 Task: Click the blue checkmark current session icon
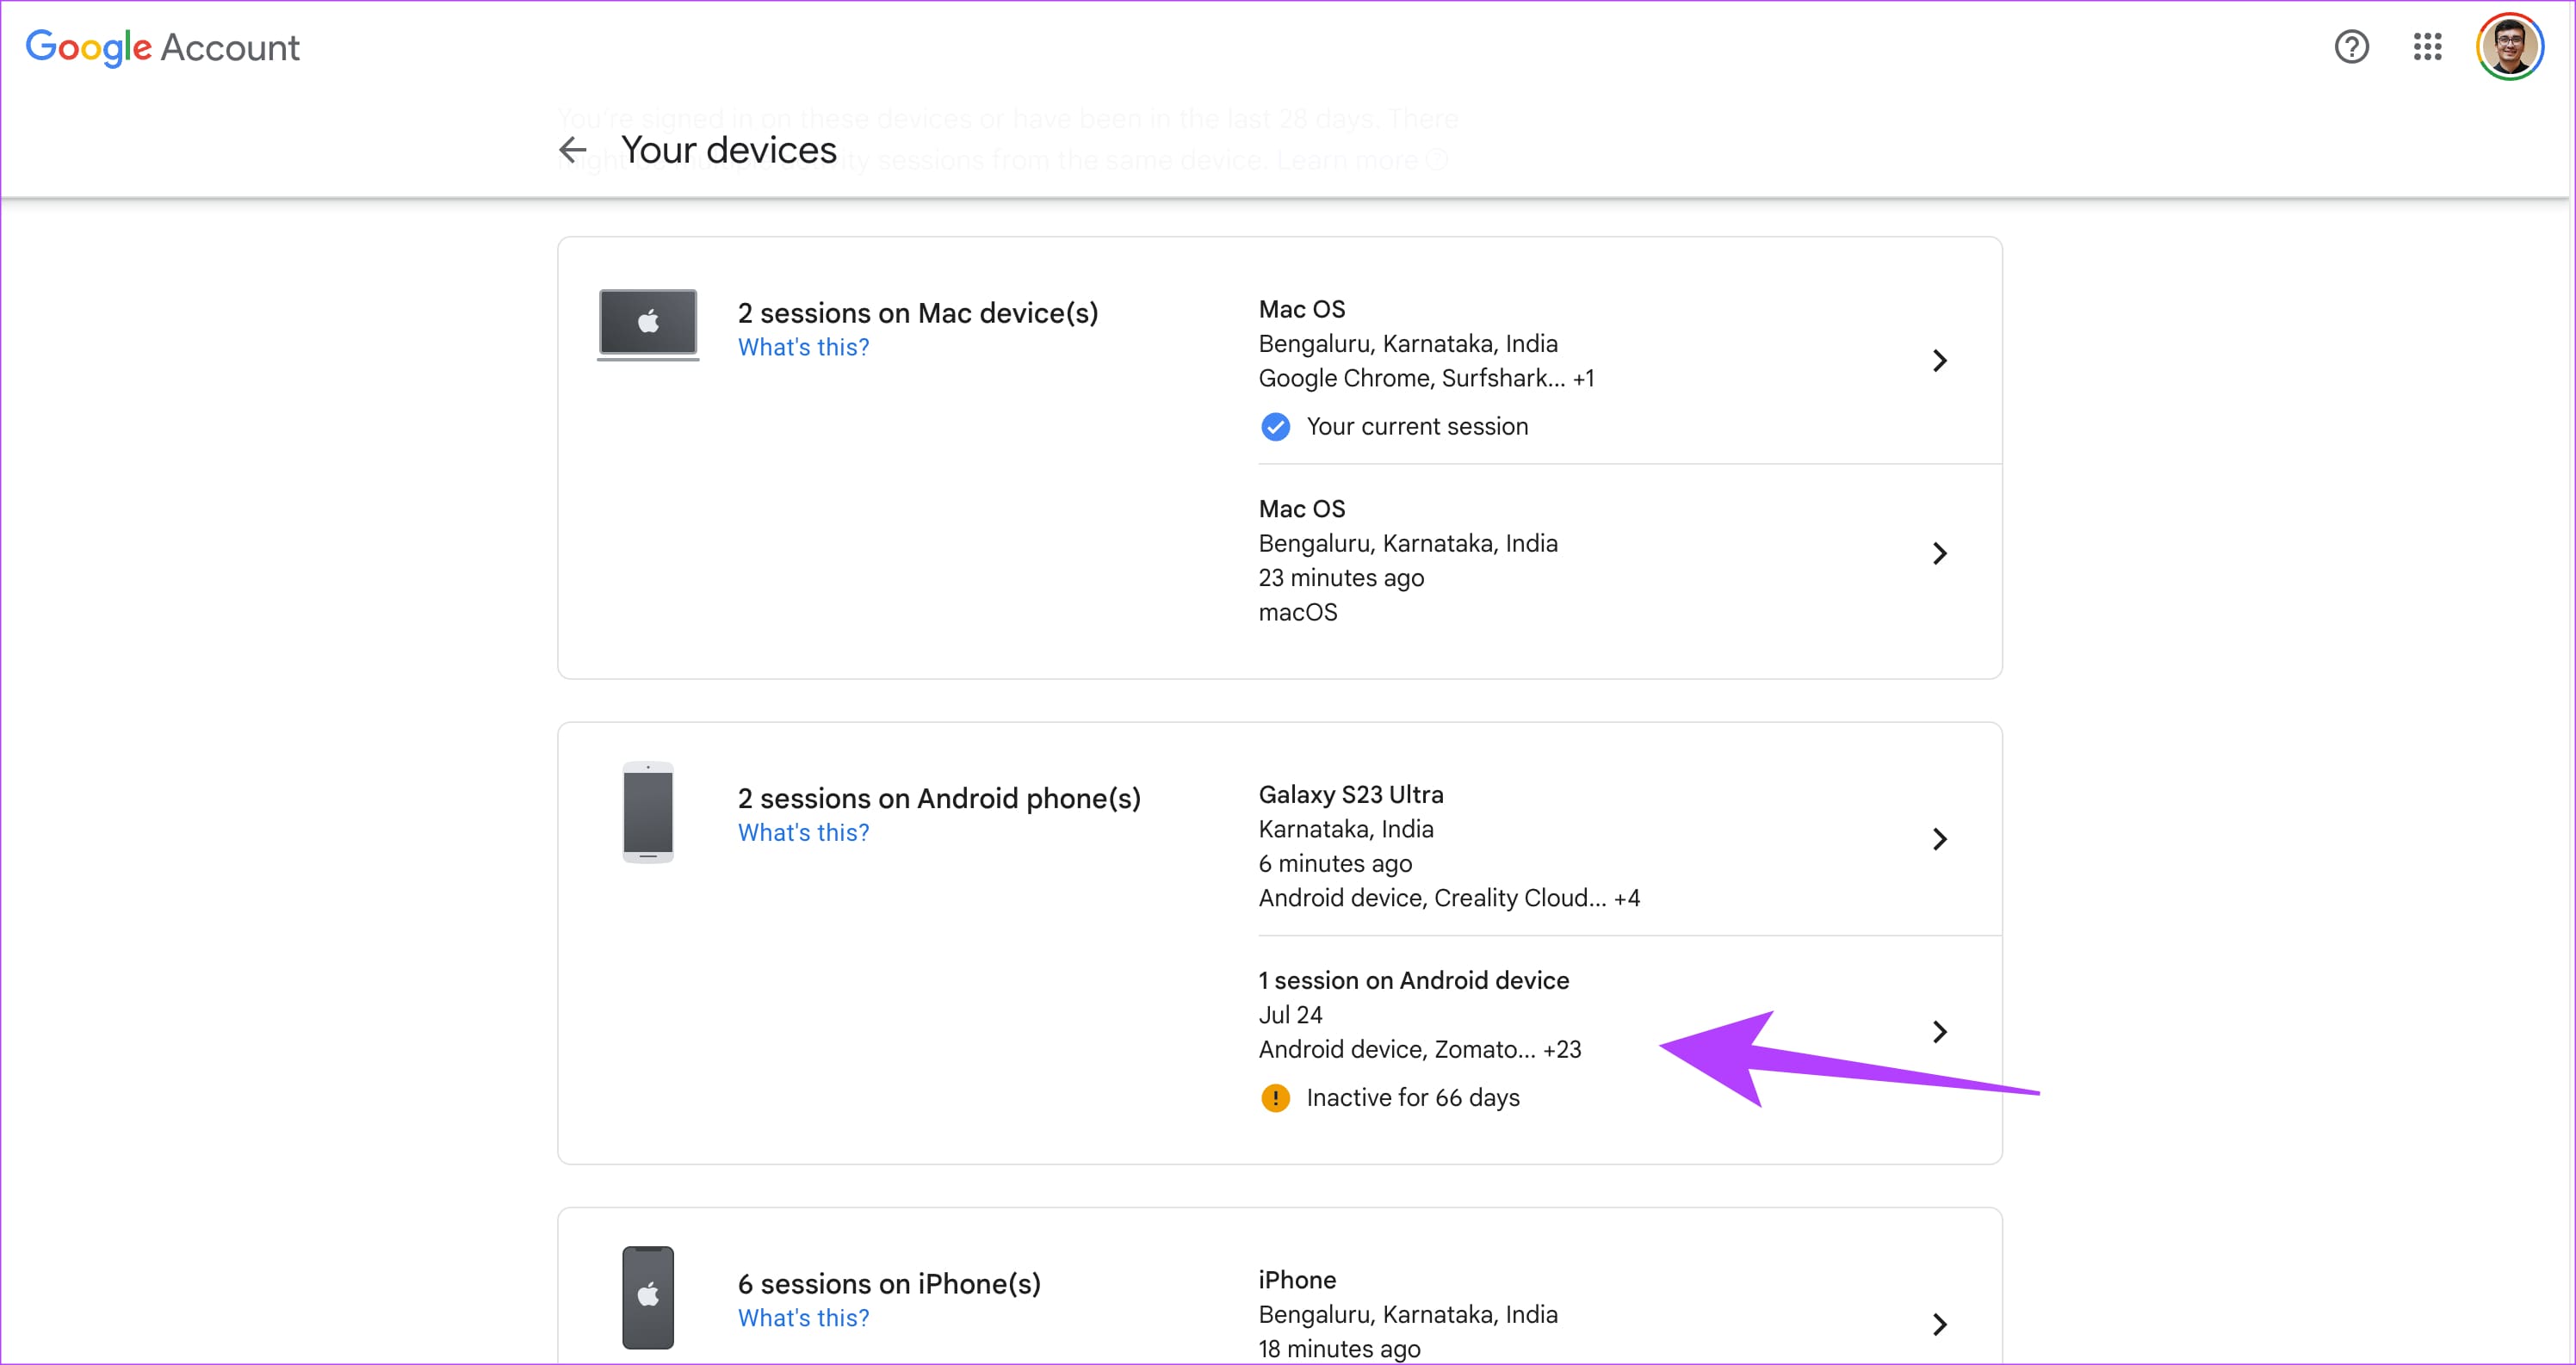(1275, 427)
